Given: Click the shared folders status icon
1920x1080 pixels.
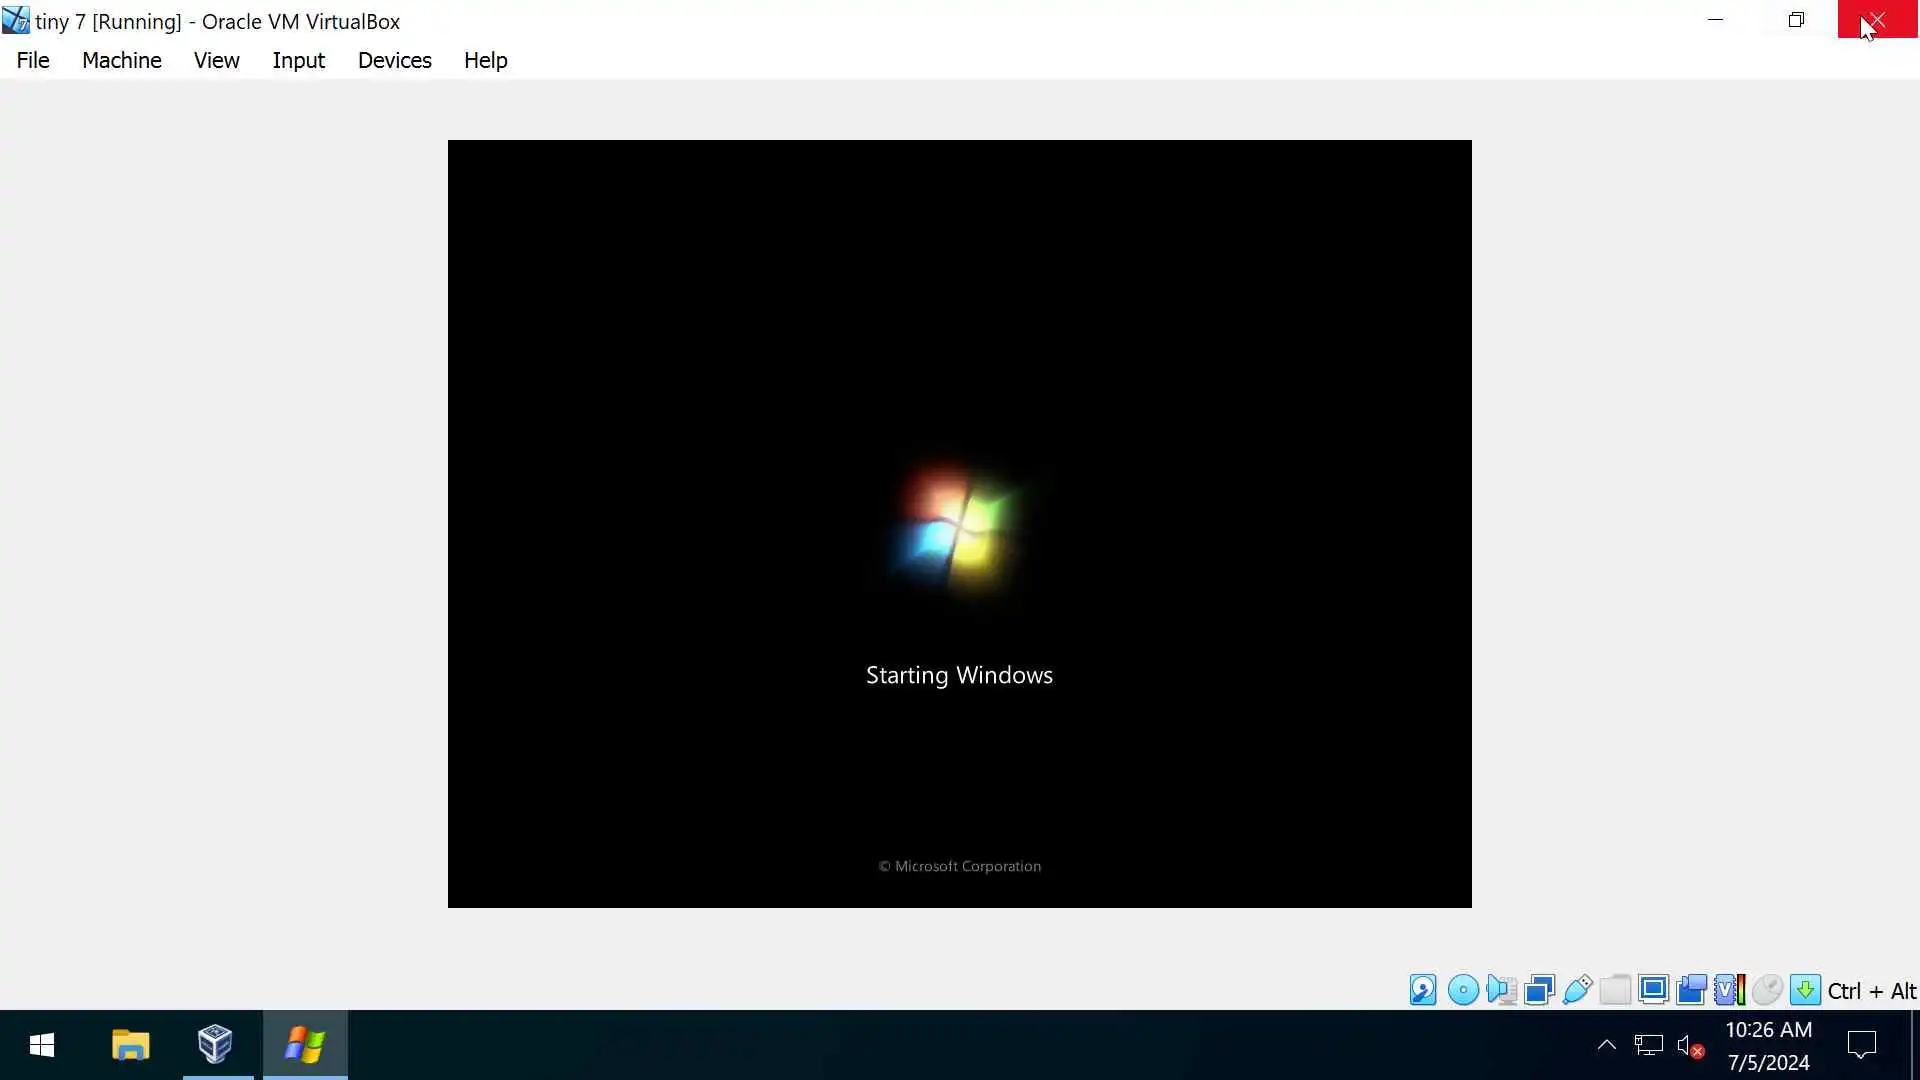Looking at the screenshot, I should pos(1615,990).
